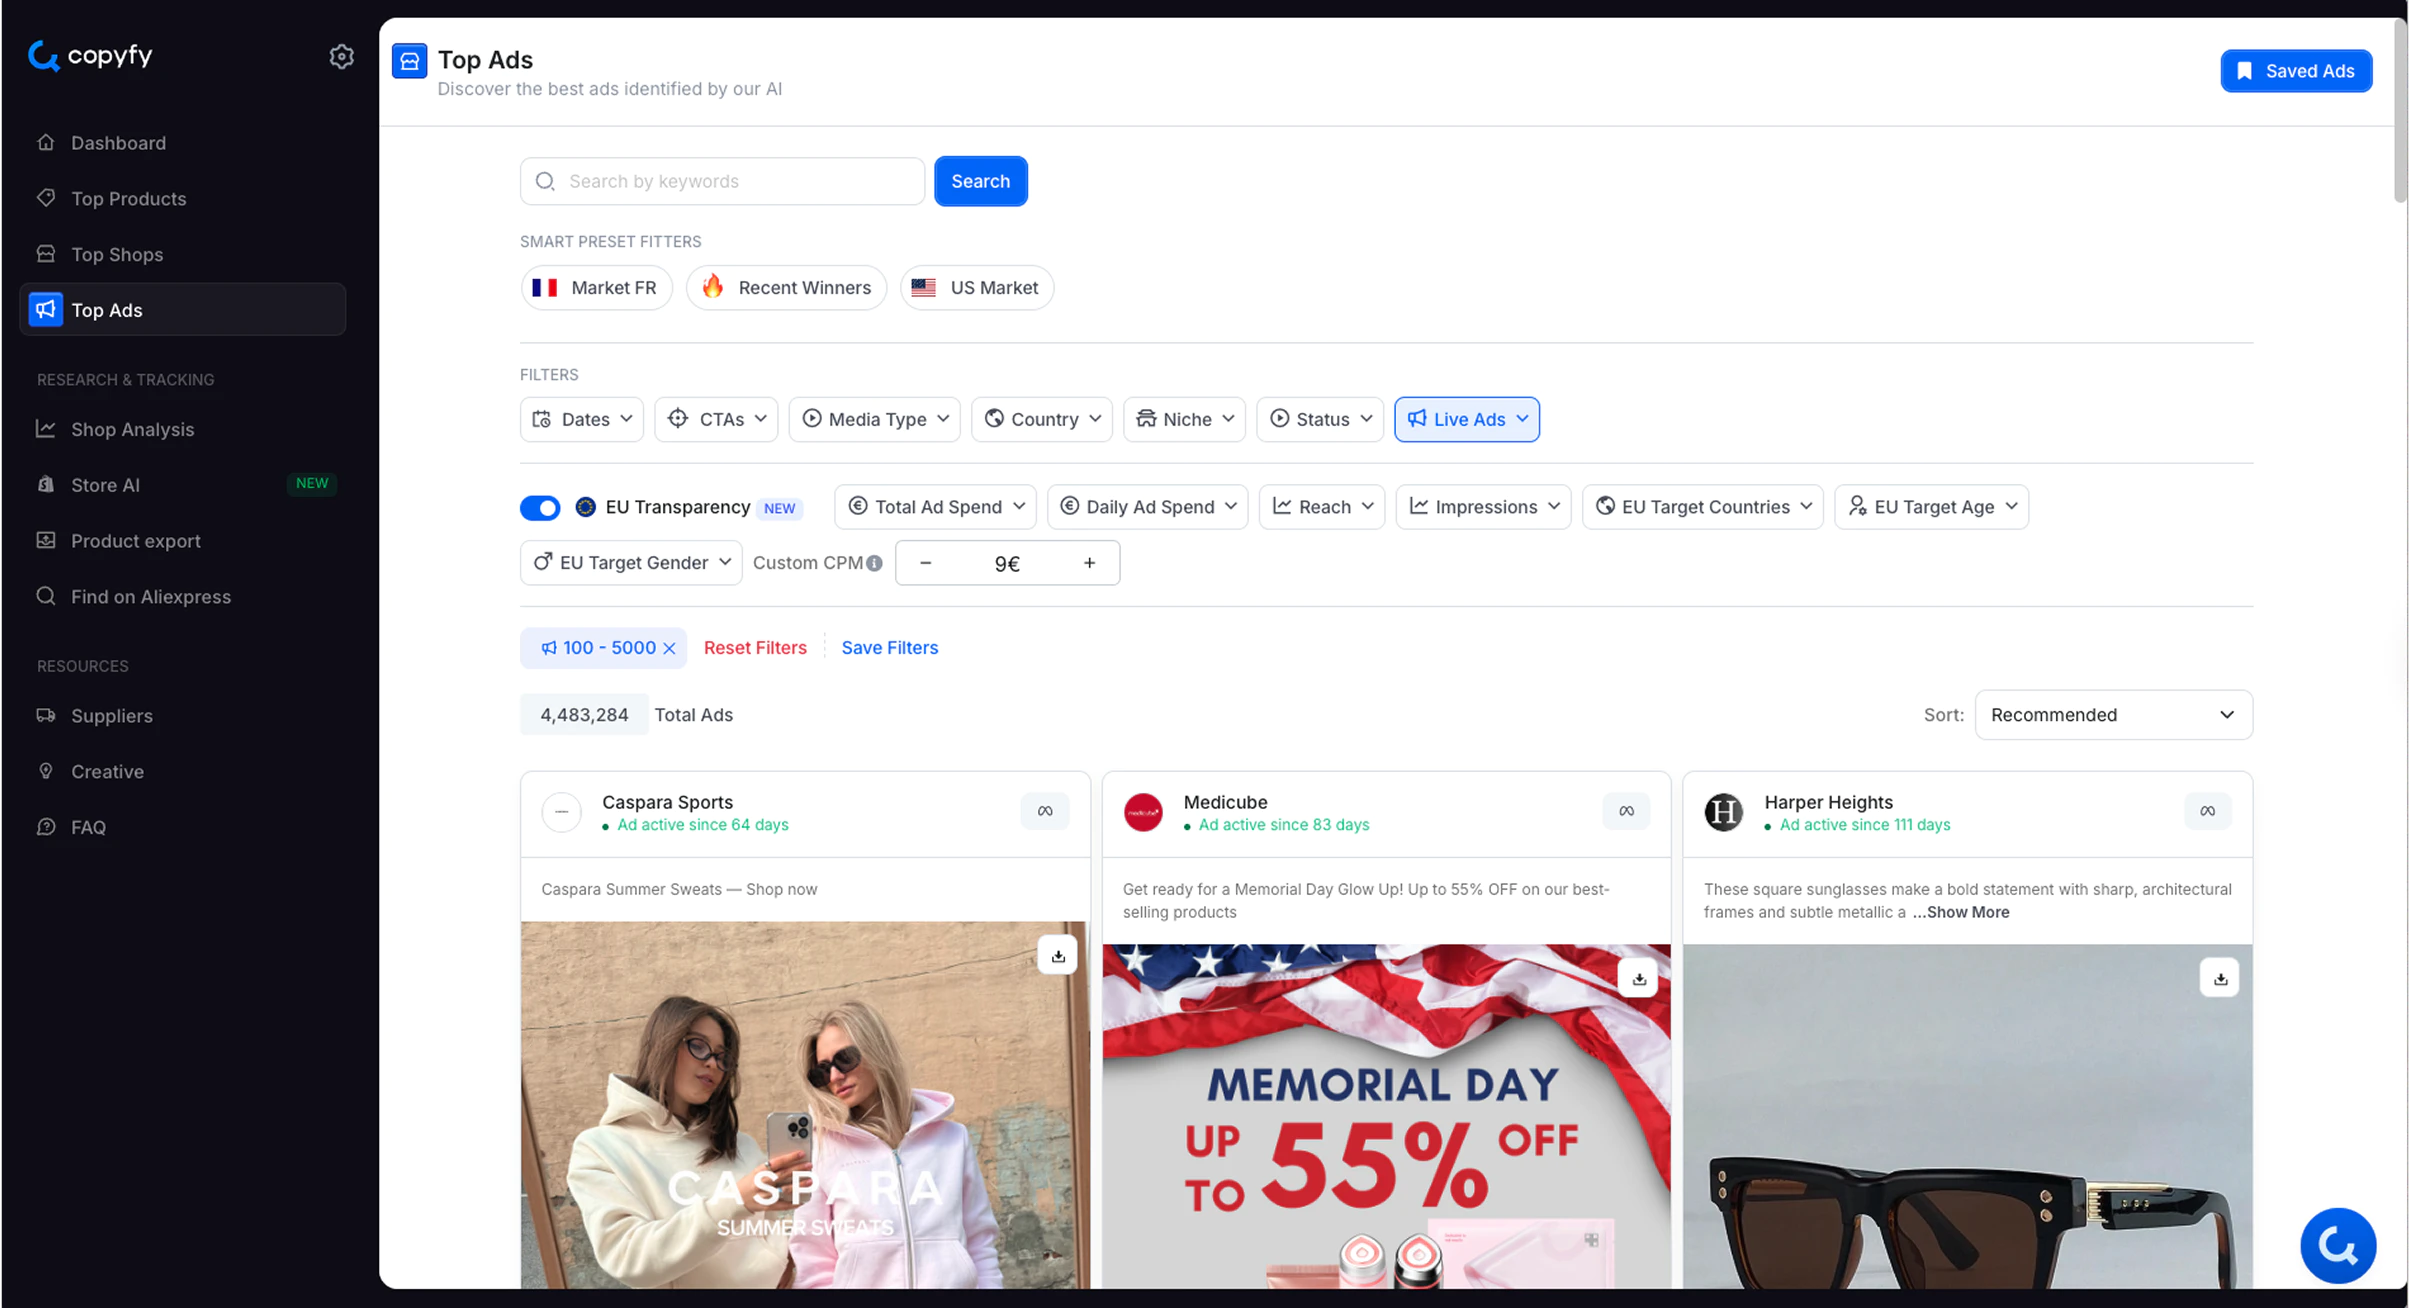This screenshot has width=2410, height=1308.
Task: Open the Sort Recommended dropdown
Action: 2112,715
